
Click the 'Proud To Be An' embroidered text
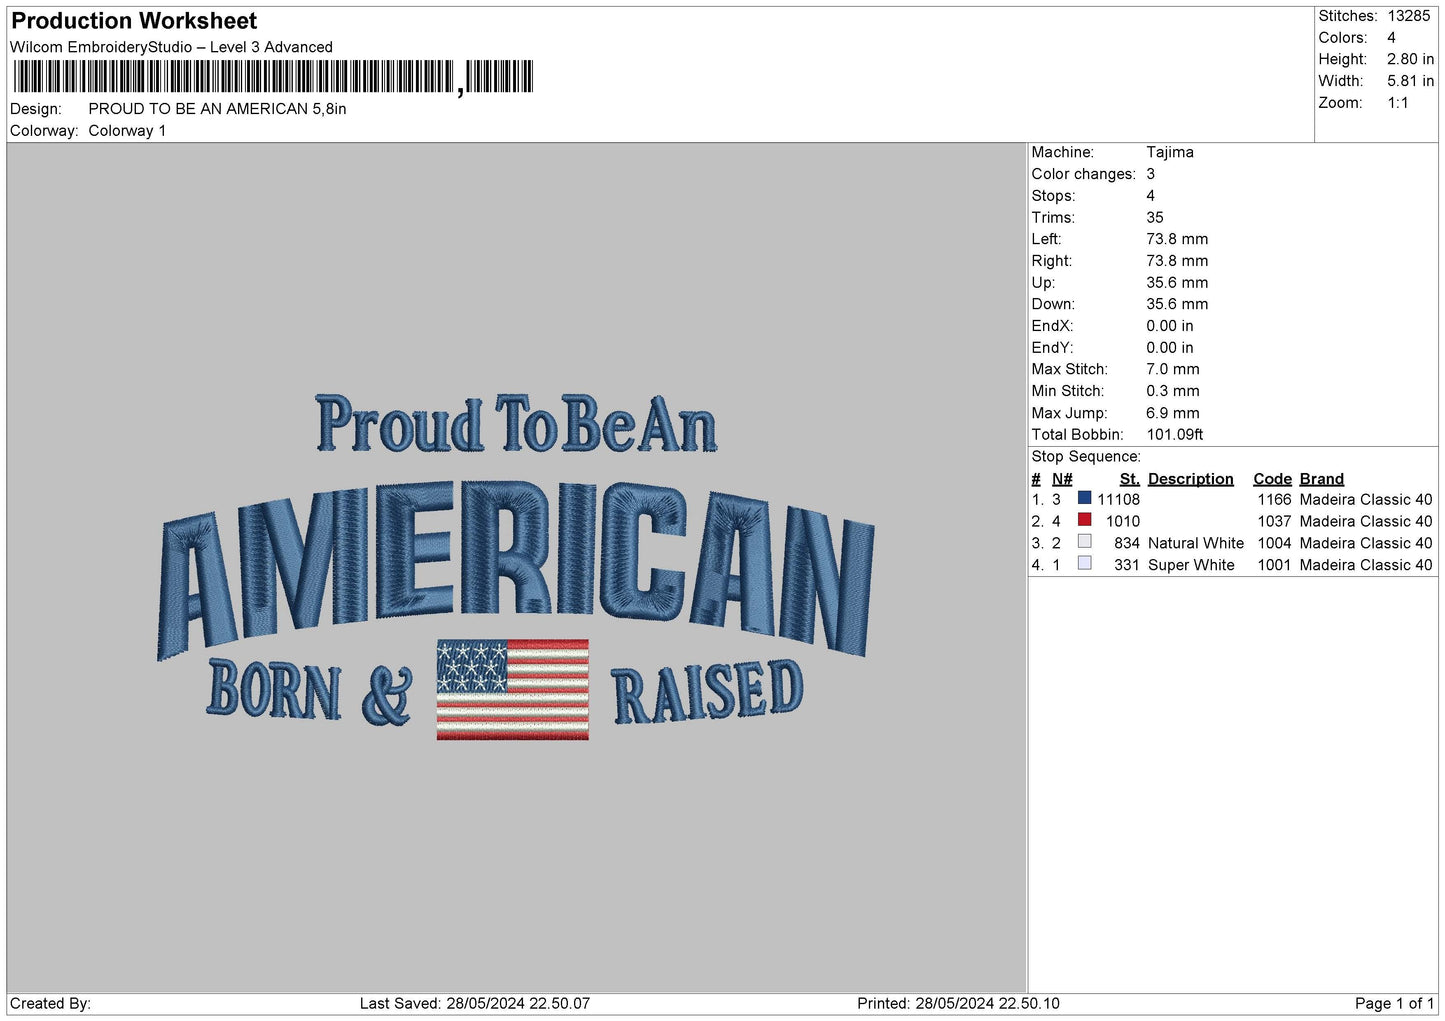[516, 425]
